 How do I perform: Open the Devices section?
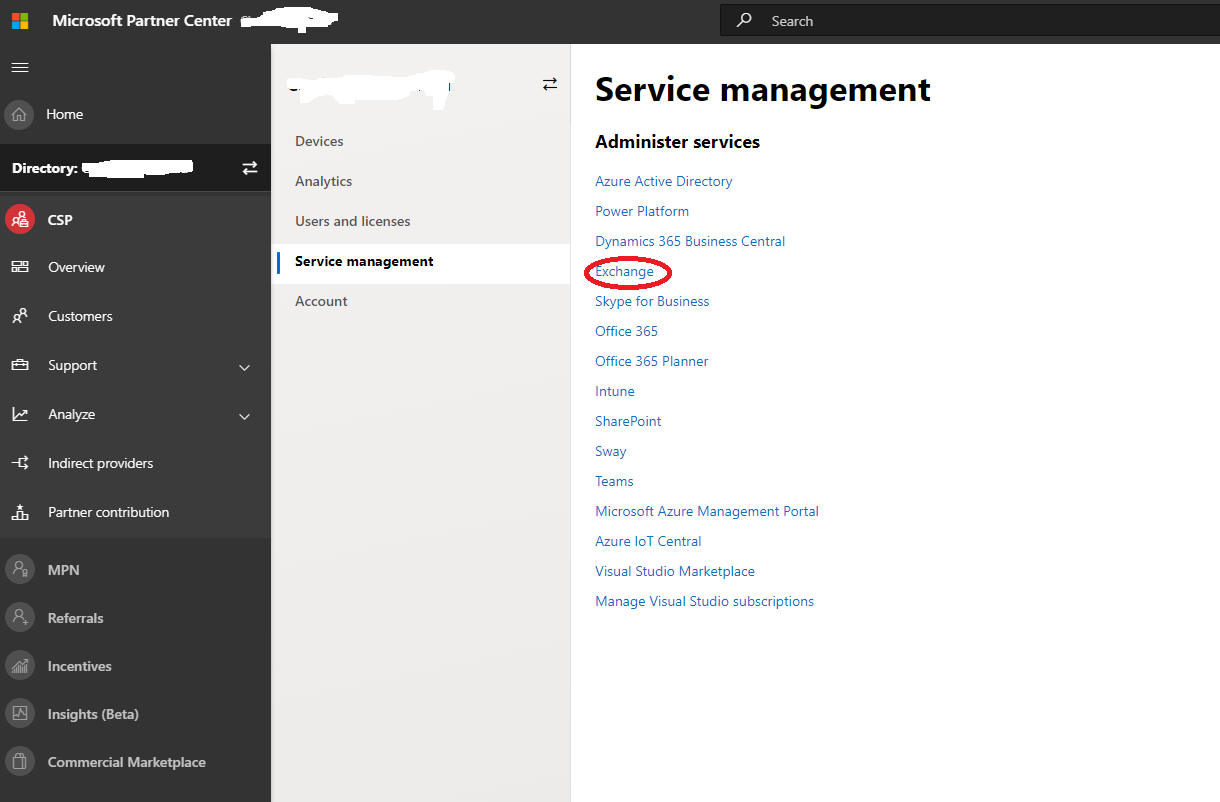point(319,141)
